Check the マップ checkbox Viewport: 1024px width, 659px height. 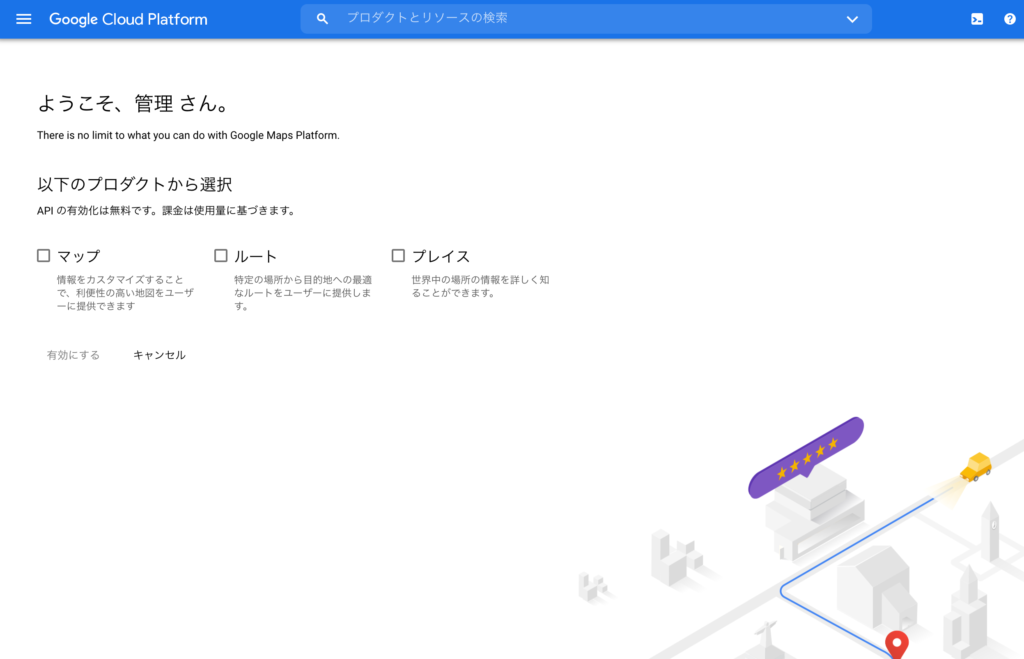pos(44,255)
